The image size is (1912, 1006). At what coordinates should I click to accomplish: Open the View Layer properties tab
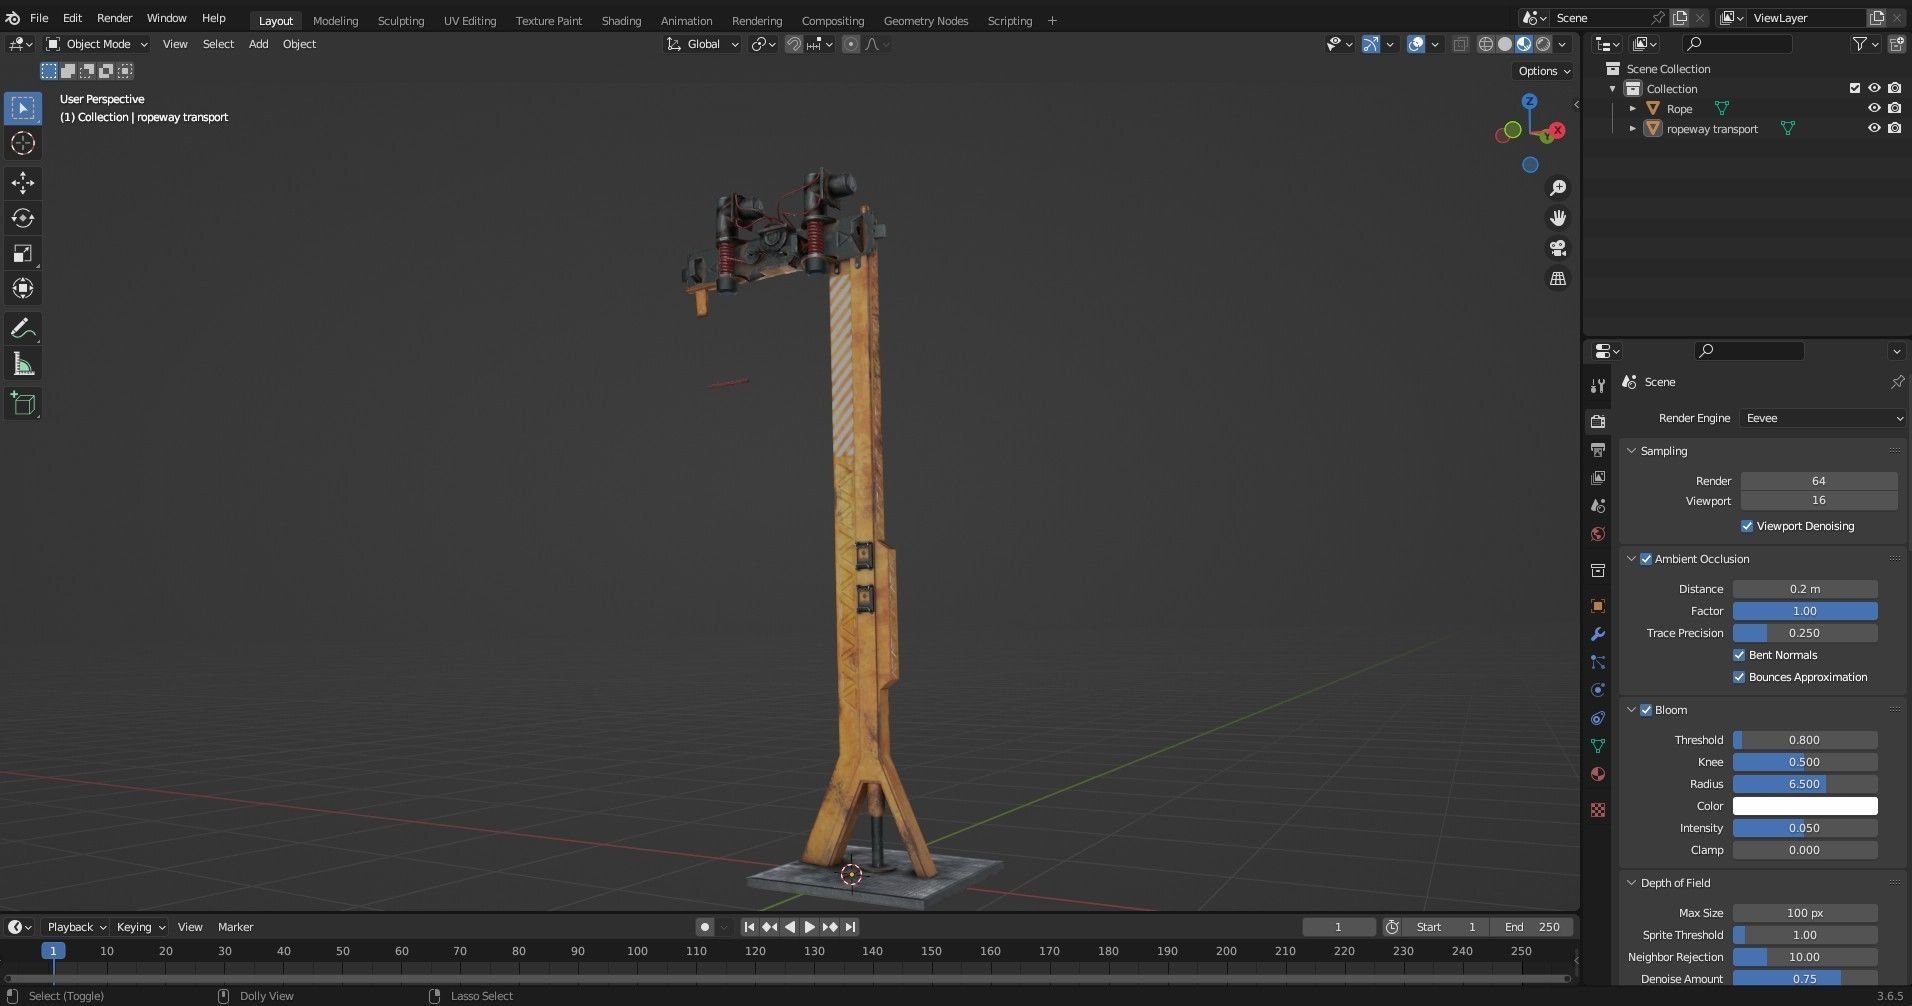pos(1598,478)
